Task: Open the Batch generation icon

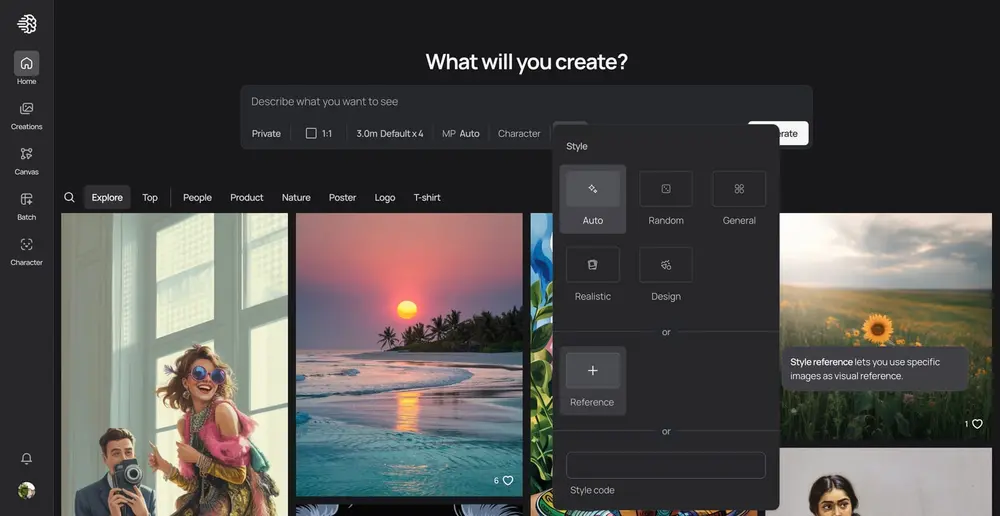Action: click(26, 205)
